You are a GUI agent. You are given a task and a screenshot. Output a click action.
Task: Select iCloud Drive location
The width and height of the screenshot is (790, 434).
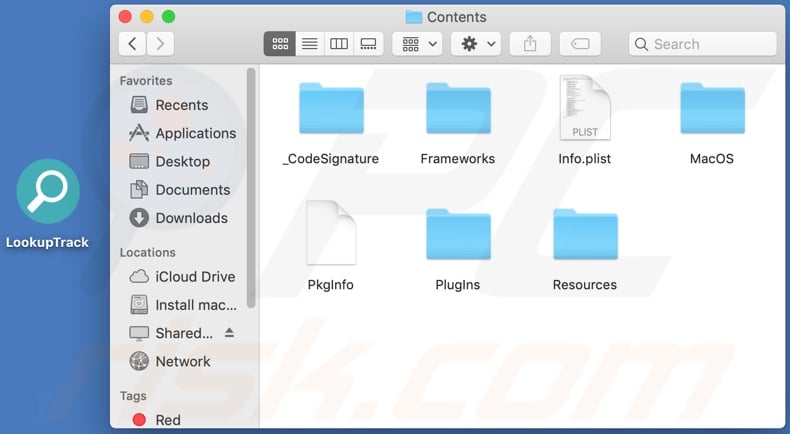(x=182, y=276)
